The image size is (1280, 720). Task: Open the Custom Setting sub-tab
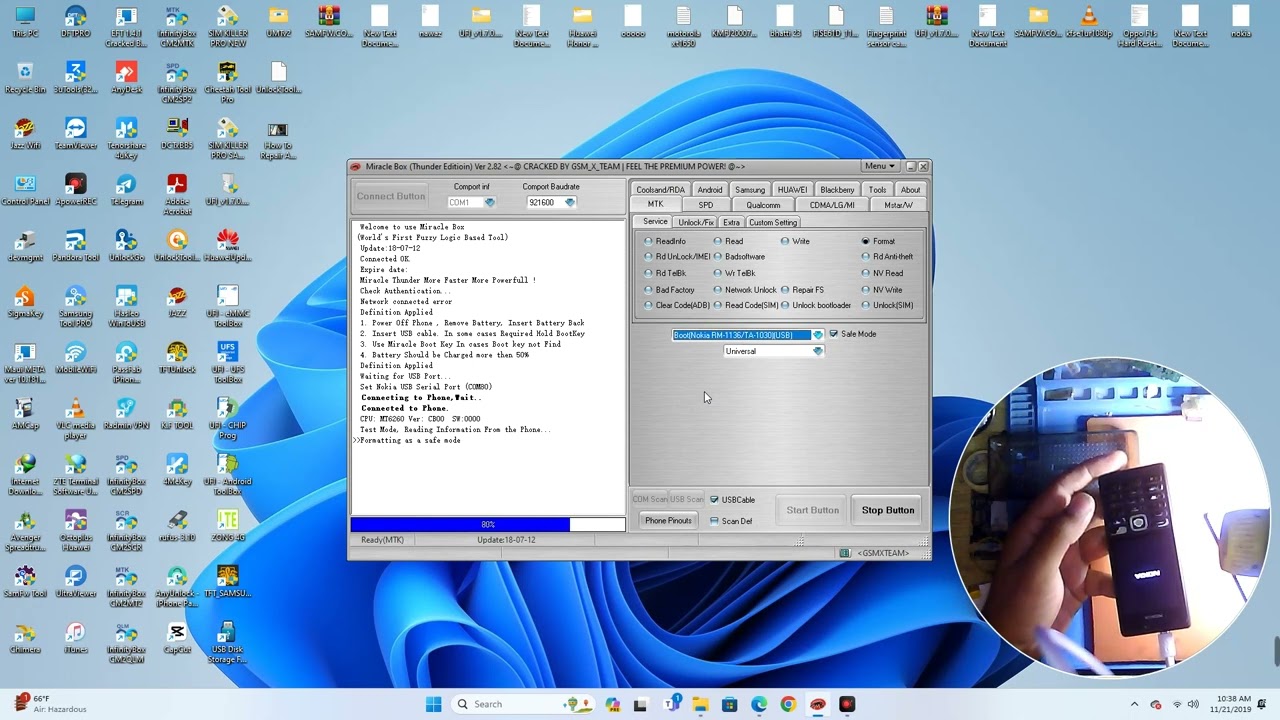(773, 223)
